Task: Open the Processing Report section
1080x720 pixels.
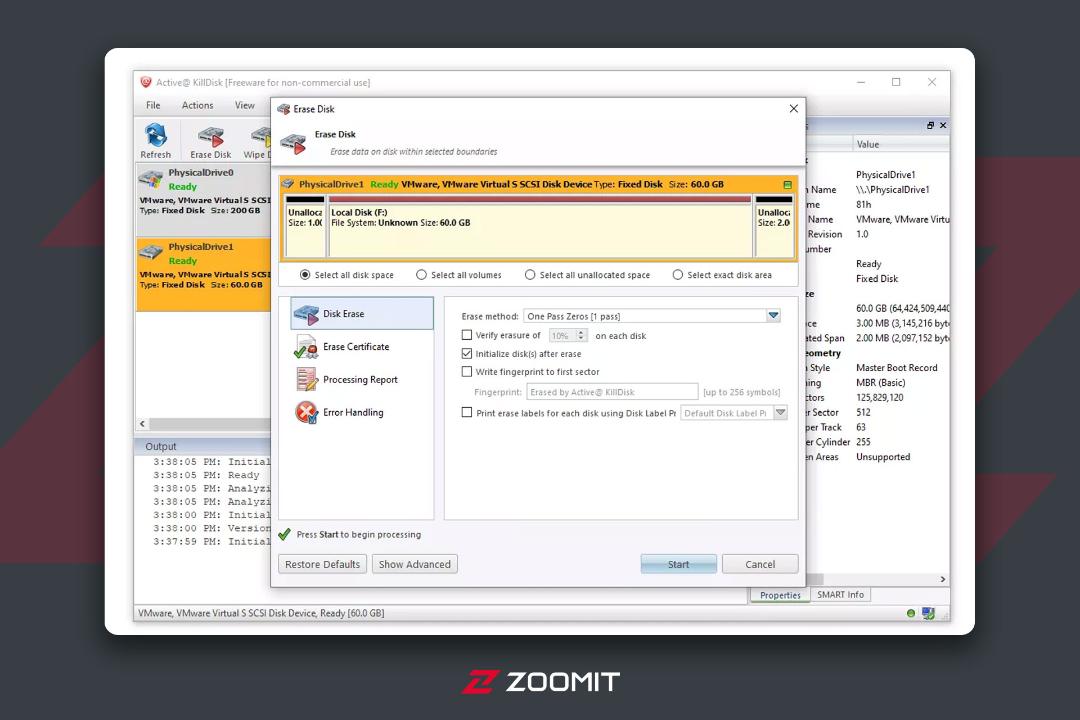Action: pos(362,380)
